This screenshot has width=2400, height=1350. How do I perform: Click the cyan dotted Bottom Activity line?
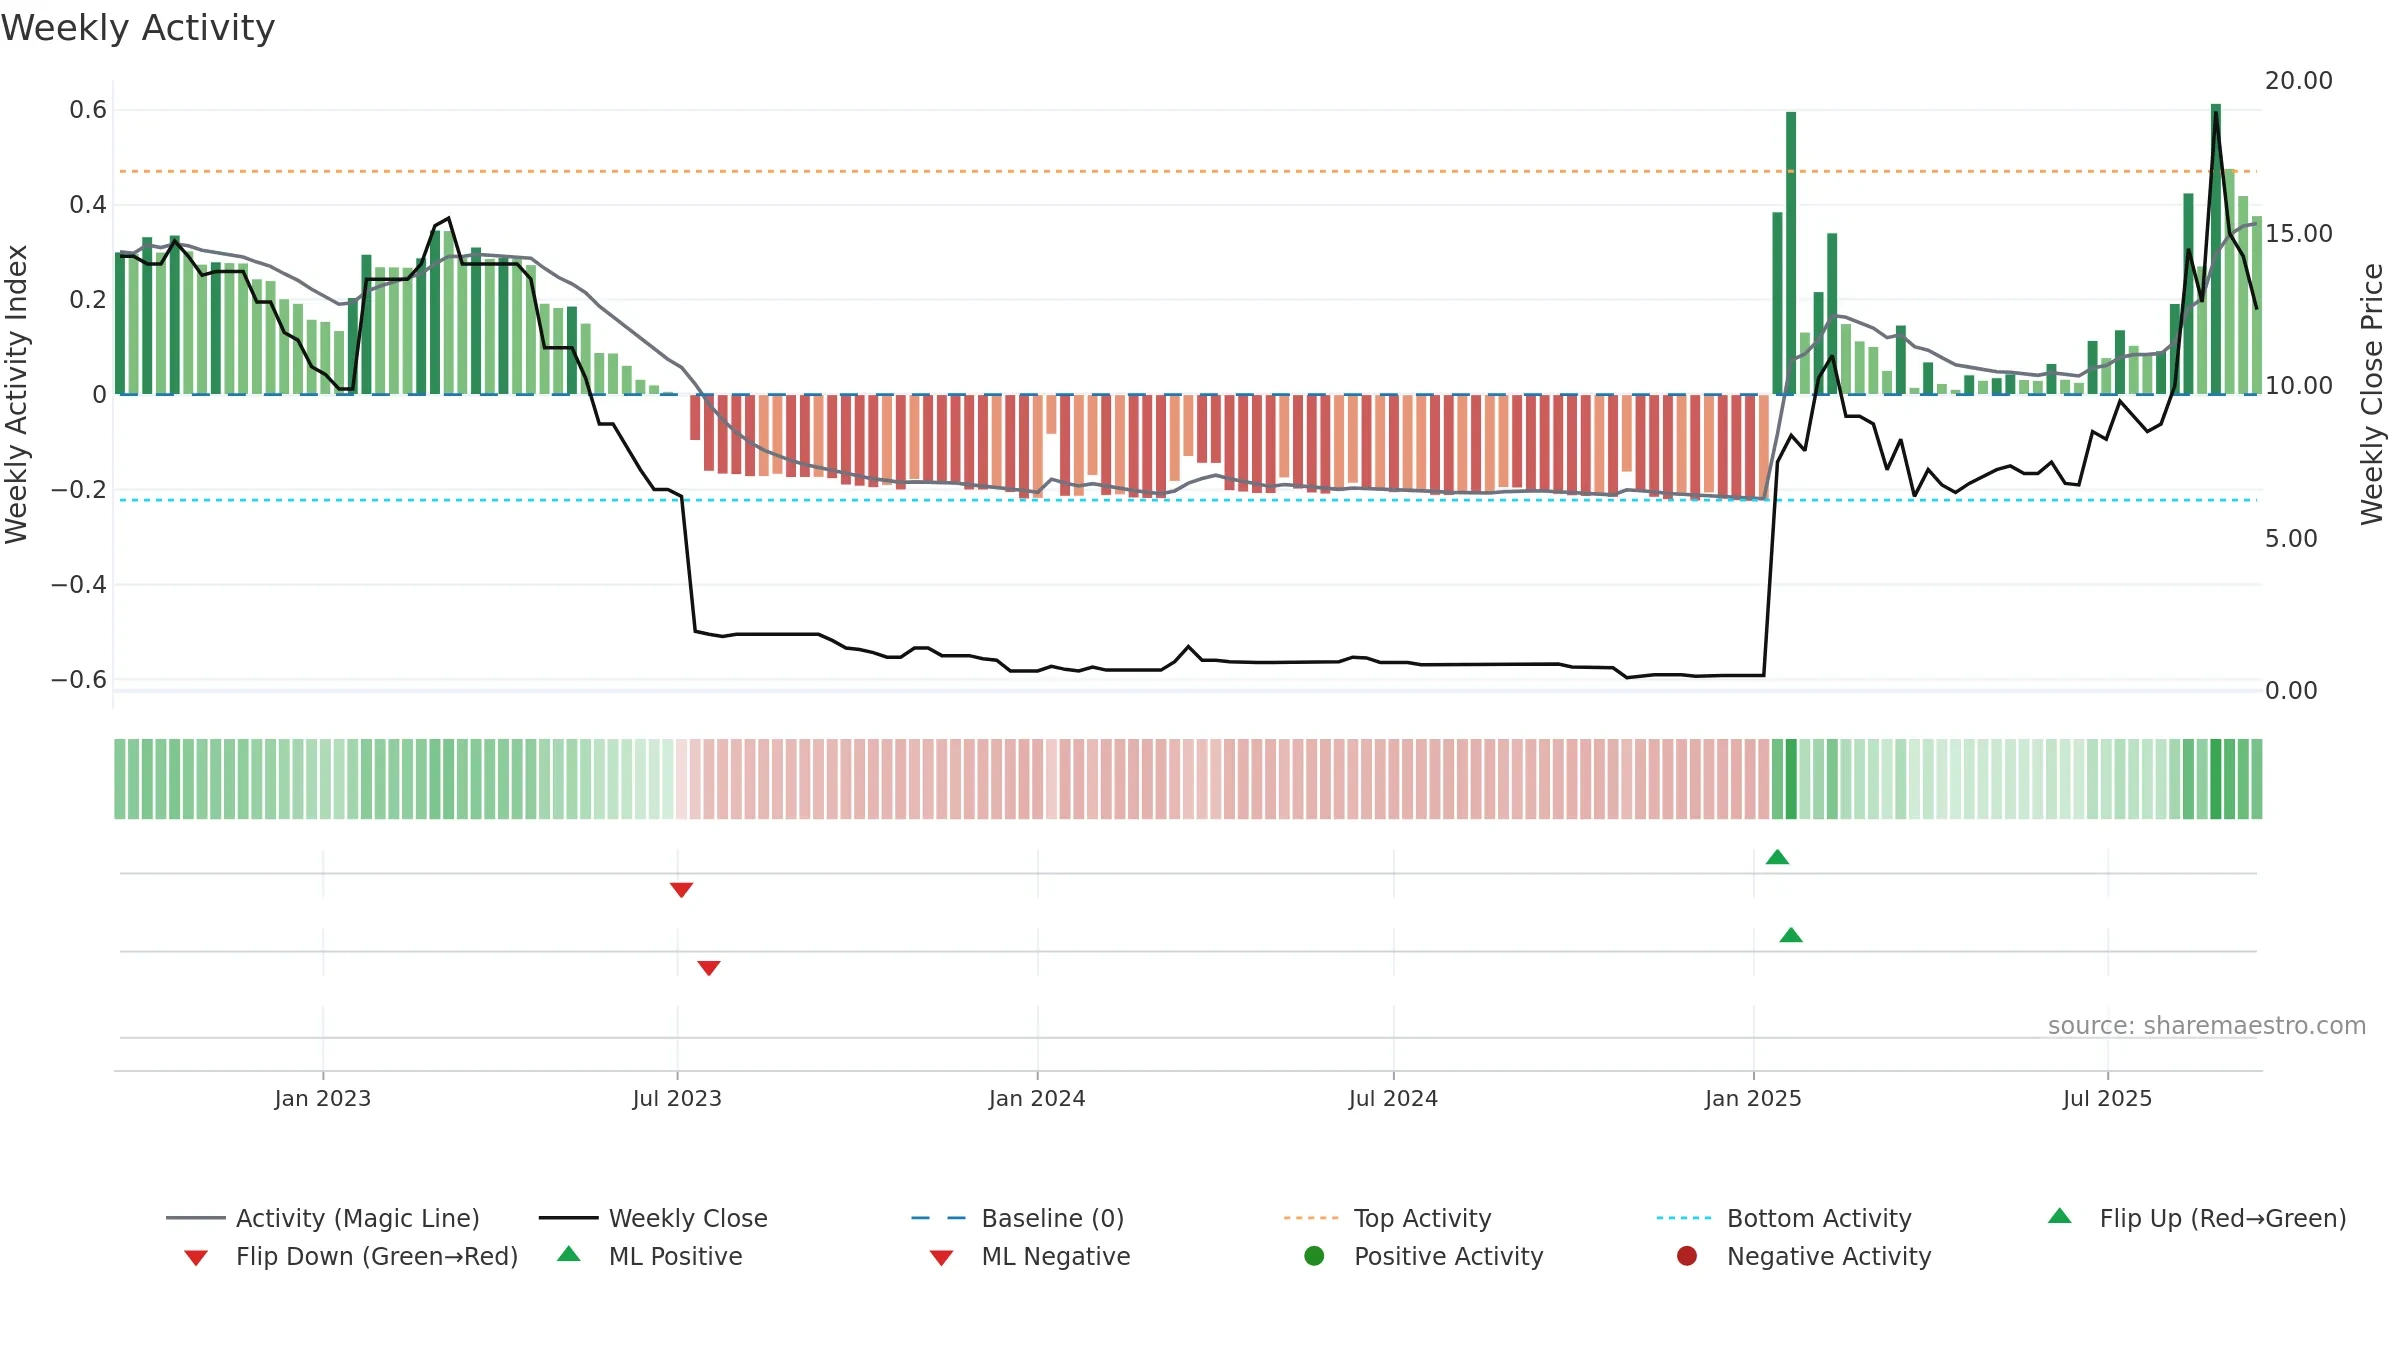click(1187, 499)
